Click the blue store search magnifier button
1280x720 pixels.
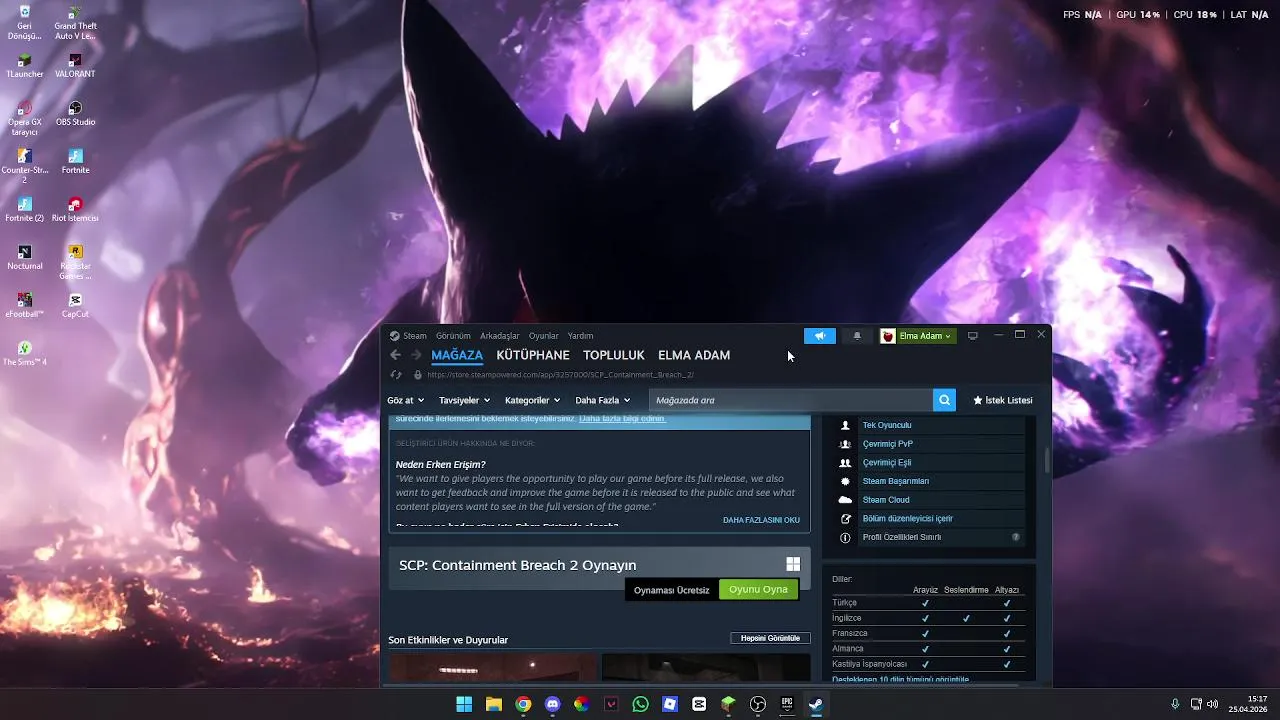click(944, 400)
